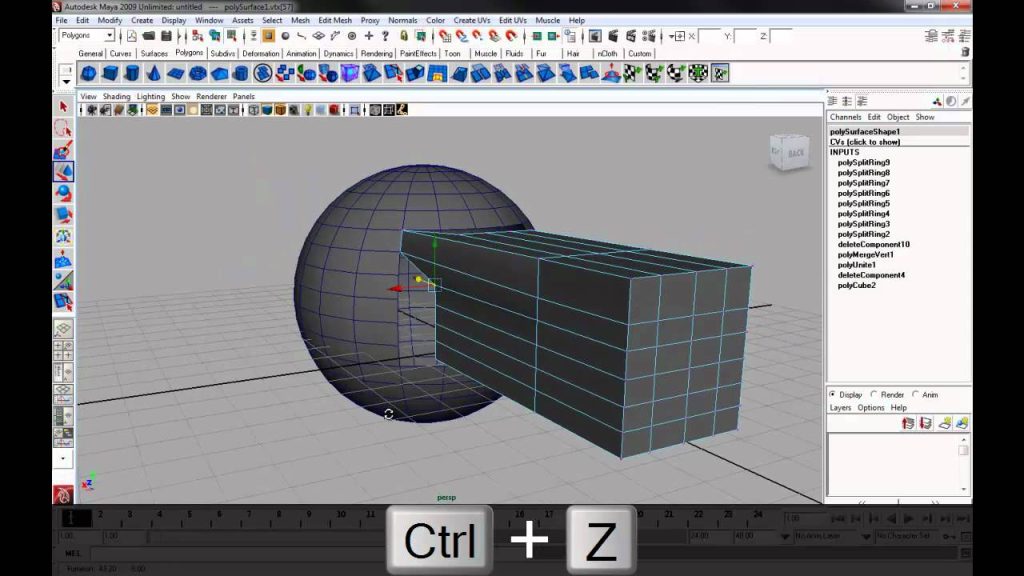The width and height of the screenshot is (1024, 576).
Task: Create a polygon plane from the shelf
Action: coord(176,73)
